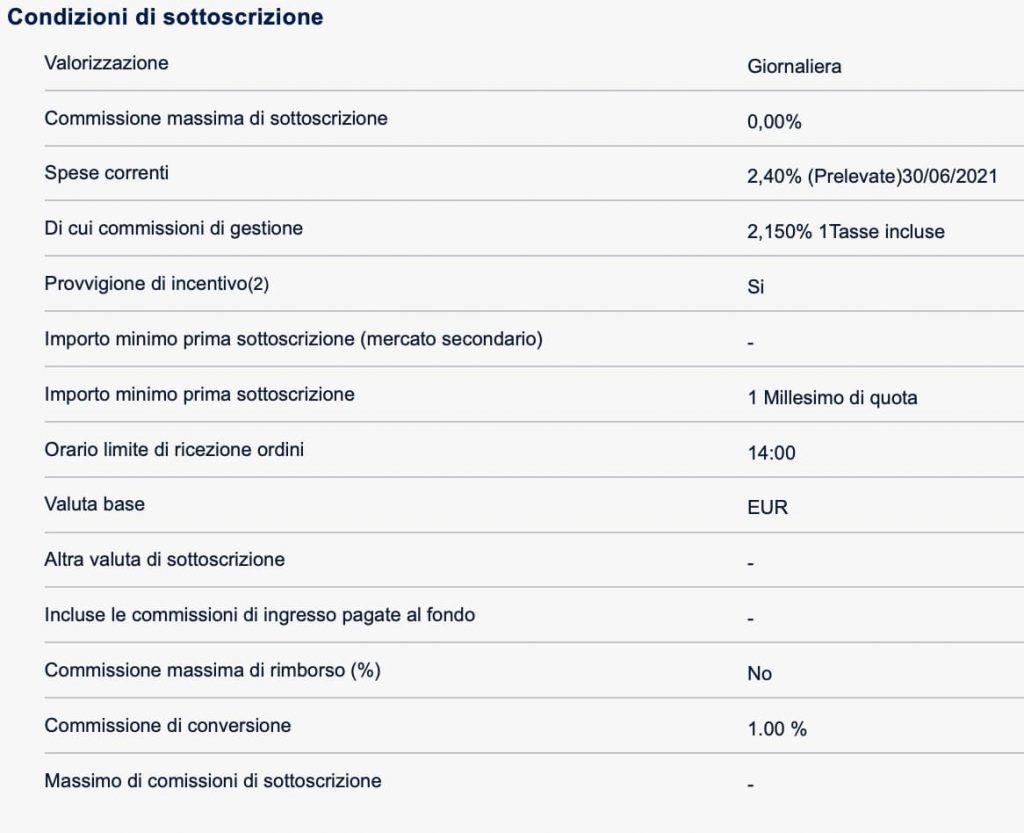Select the 1 Millesimo di quota value
The width and height of the screenshot is (1024, 833).
[x=832, y=398]
